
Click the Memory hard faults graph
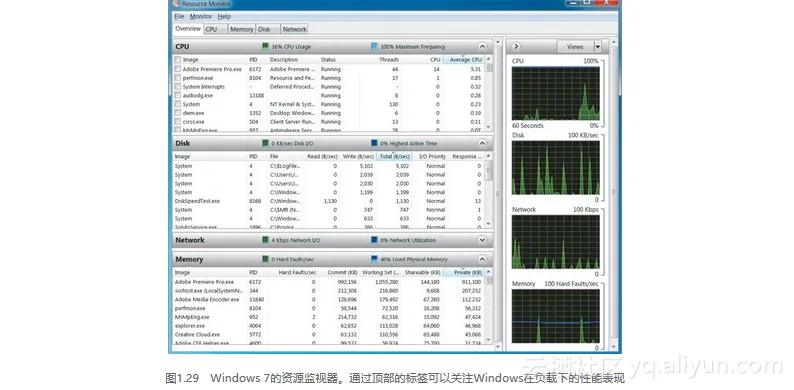pyautogui.click(x=555, y=317)
